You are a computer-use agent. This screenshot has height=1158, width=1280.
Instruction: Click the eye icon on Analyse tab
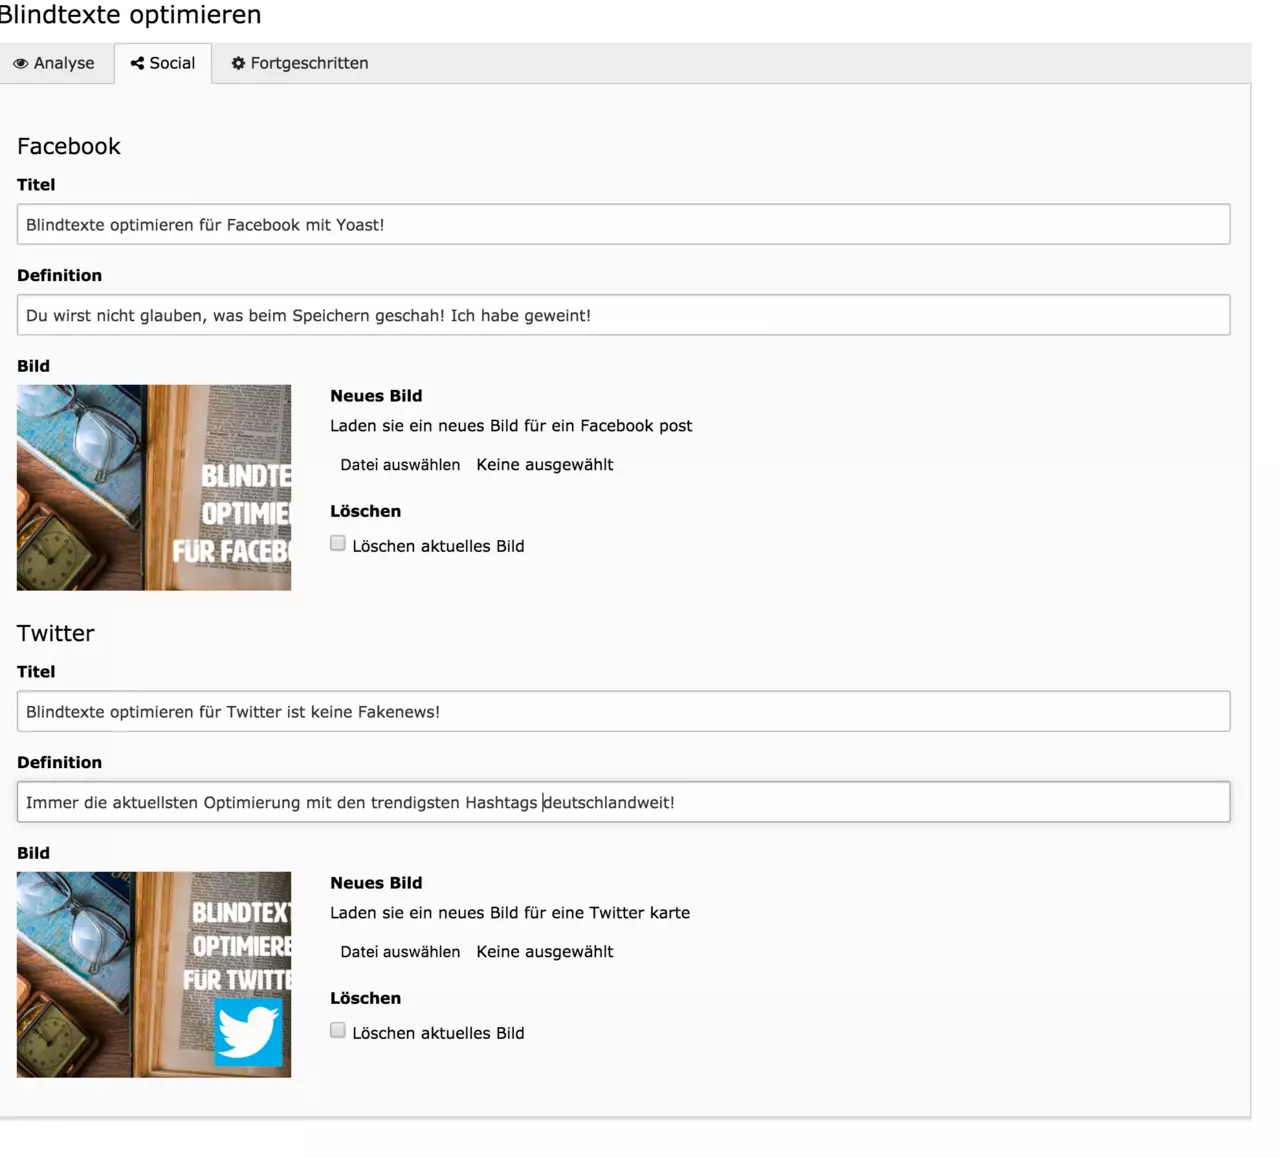20,63
